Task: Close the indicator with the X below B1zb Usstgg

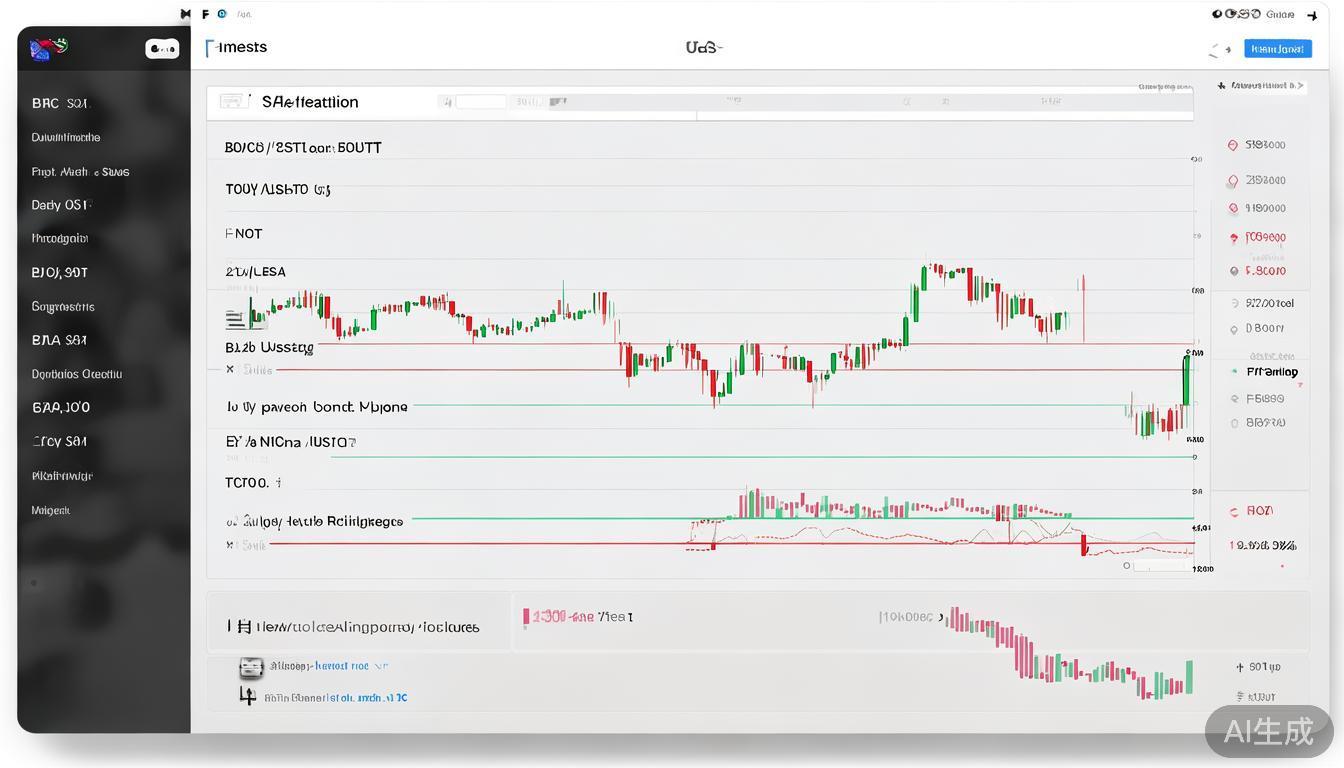Action: [x=230, y=369]
